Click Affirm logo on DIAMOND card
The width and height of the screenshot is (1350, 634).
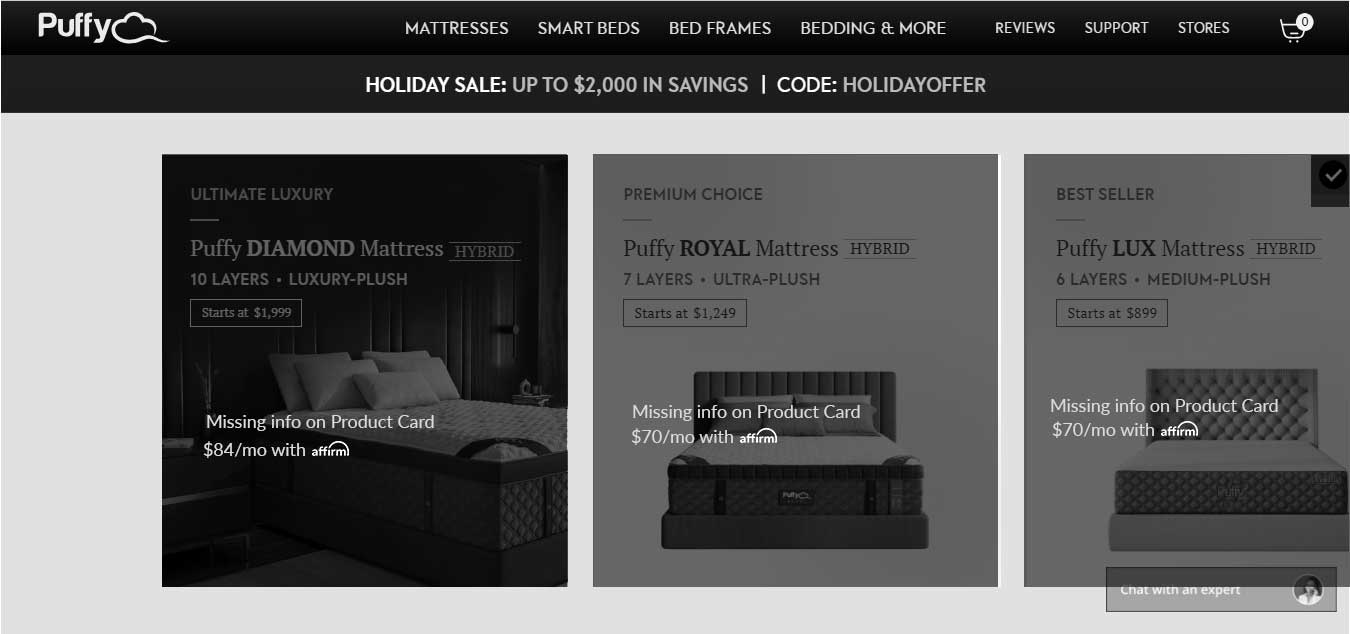pyautogui.click(x=330, y=450)
